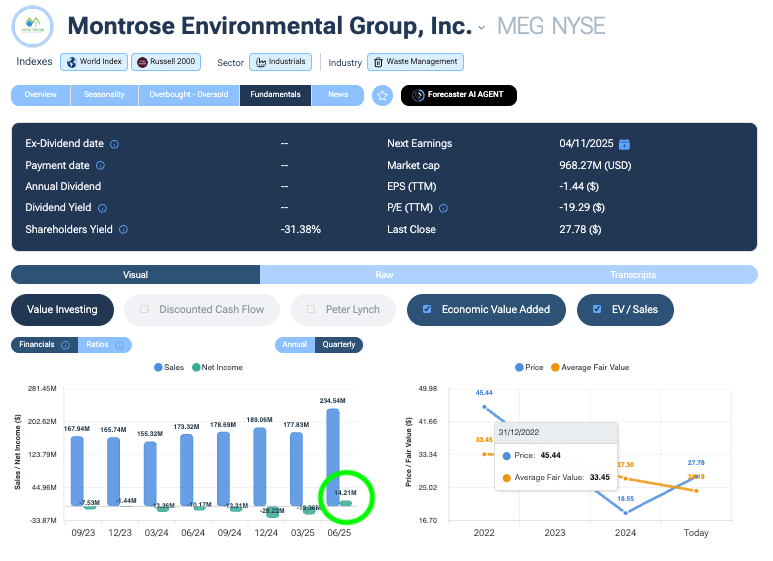Click the 06/25 sales bar 234.54M

333,457
